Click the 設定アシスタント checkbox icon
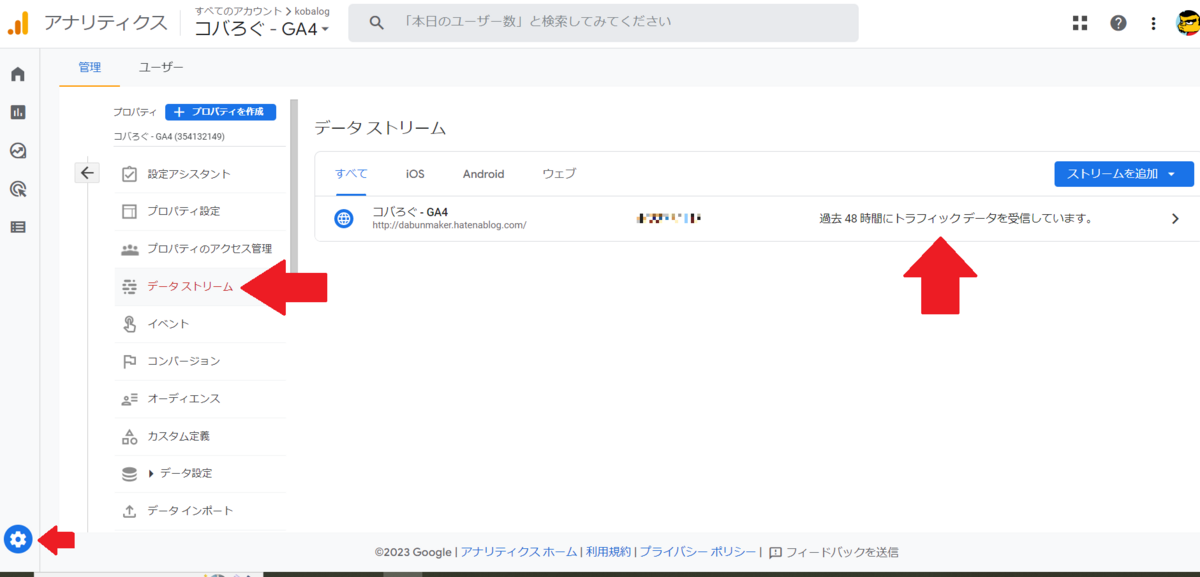The height and width of the screenshot is (577, 1200). pos(129,174)
